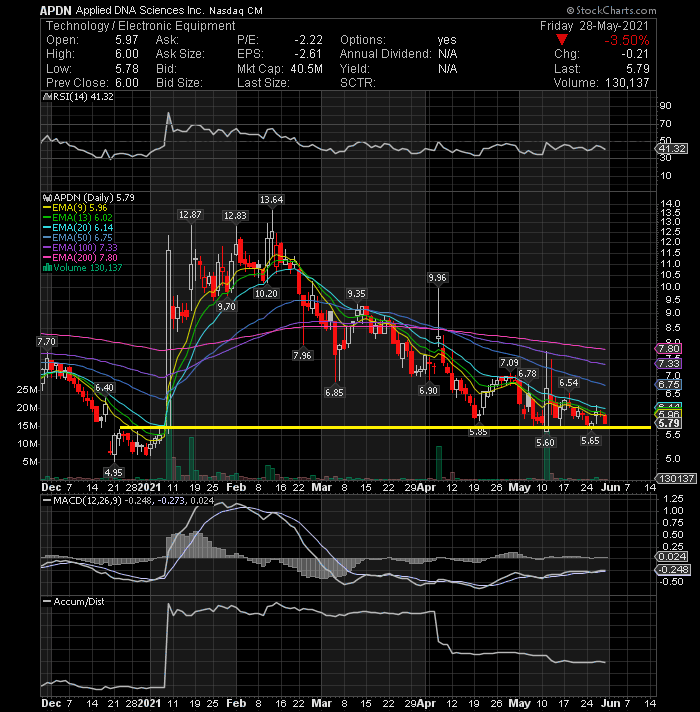Image resolution: width=700 pixels, height=712 pixels.
Task: Click the candlestick icon beside APDN (Daily)
Action: tap(47, 198)
